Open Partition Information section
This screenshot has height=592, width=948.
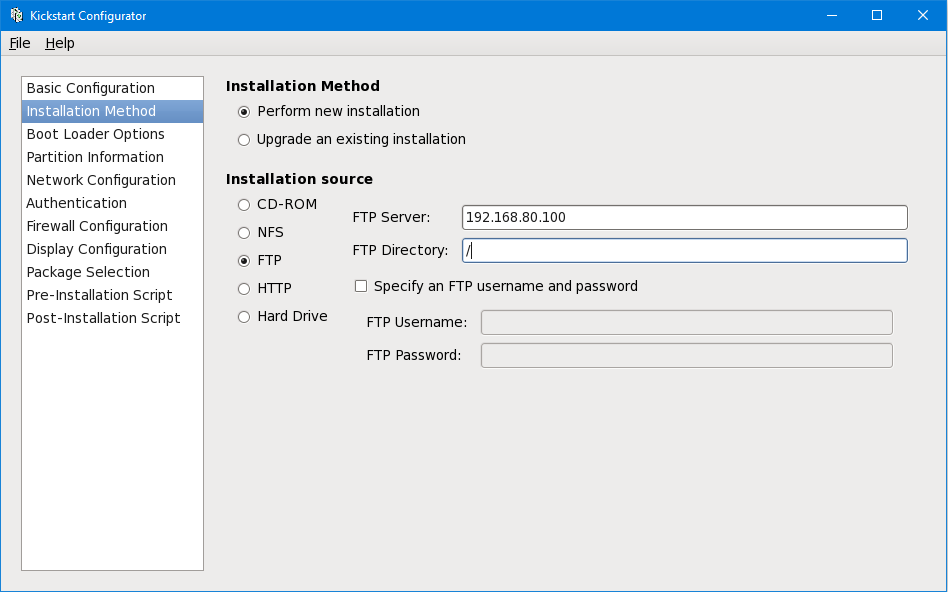(95, 157)
